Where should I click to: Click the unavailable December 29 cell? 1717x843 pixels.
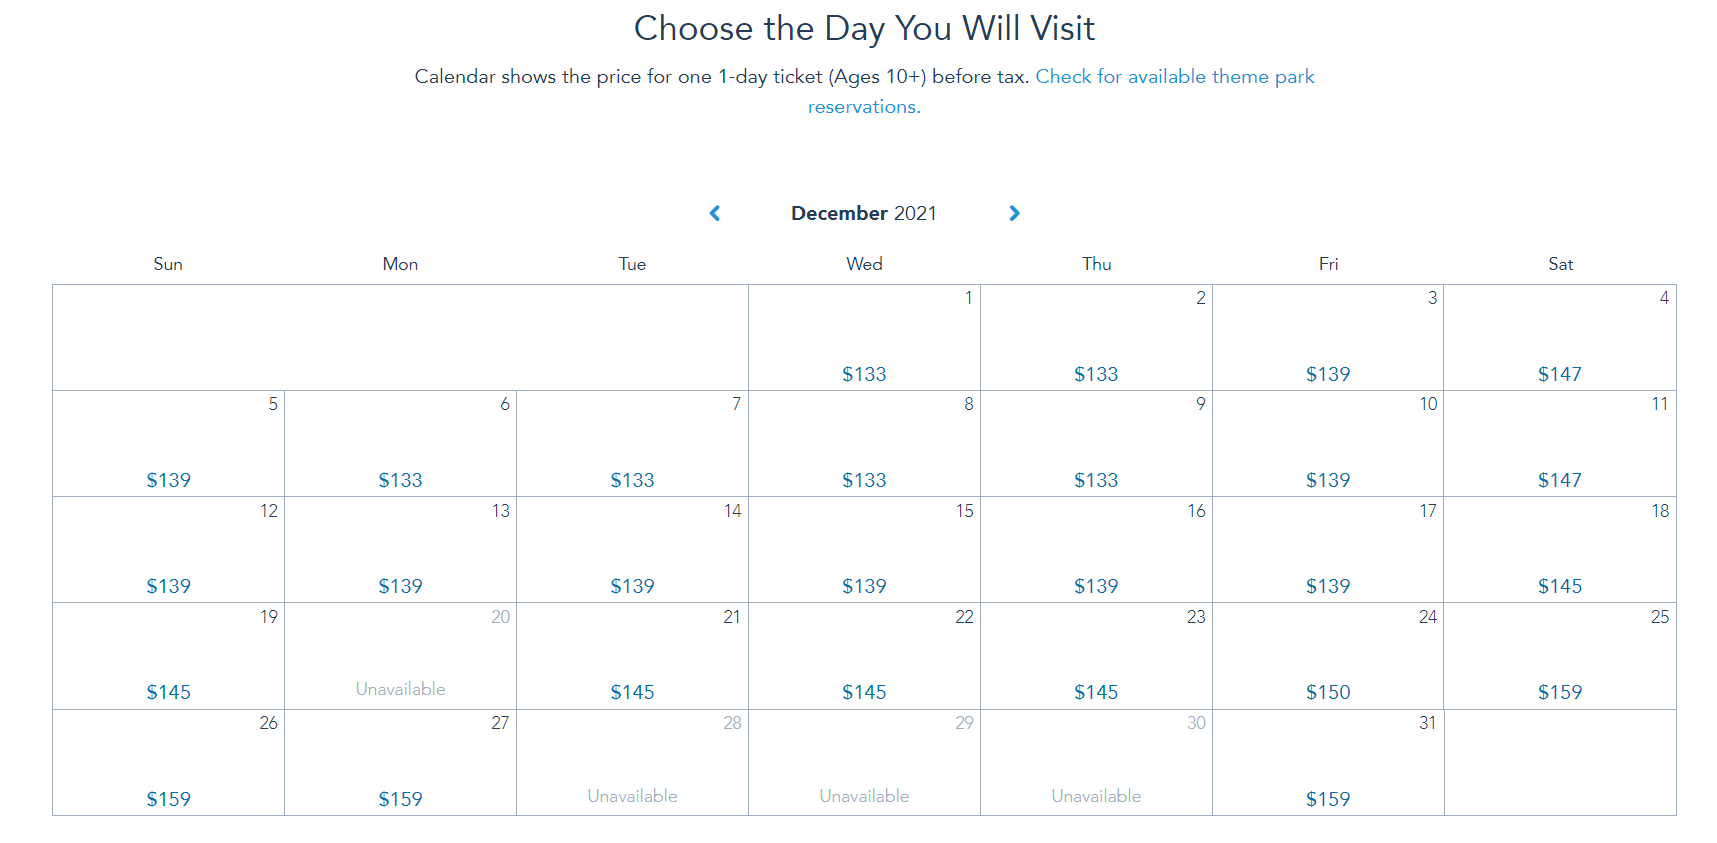point(864,763)
